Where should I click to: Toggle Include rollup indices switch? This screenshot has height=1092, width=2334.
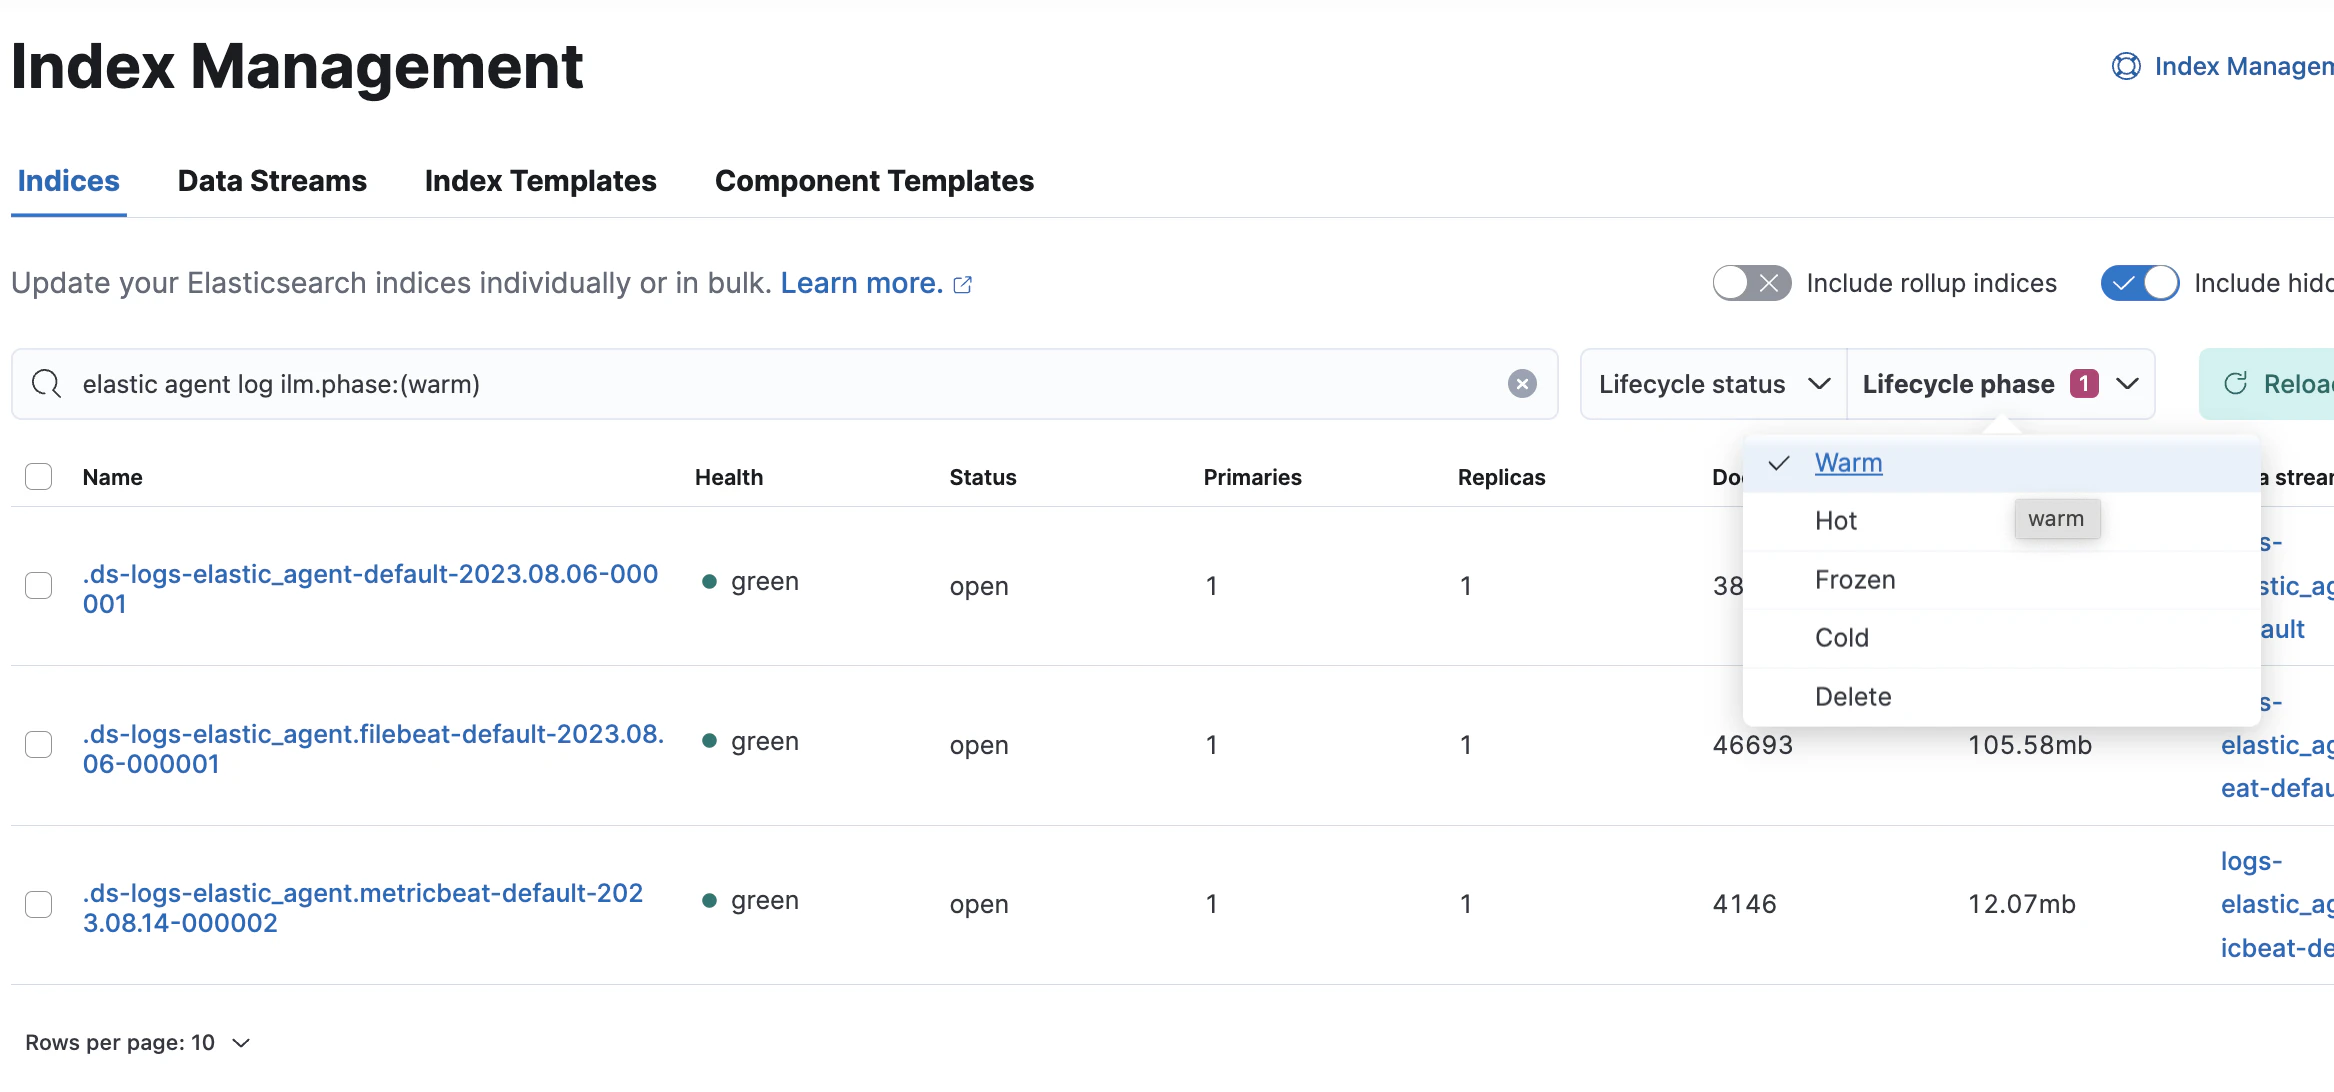pos(1752,283)
